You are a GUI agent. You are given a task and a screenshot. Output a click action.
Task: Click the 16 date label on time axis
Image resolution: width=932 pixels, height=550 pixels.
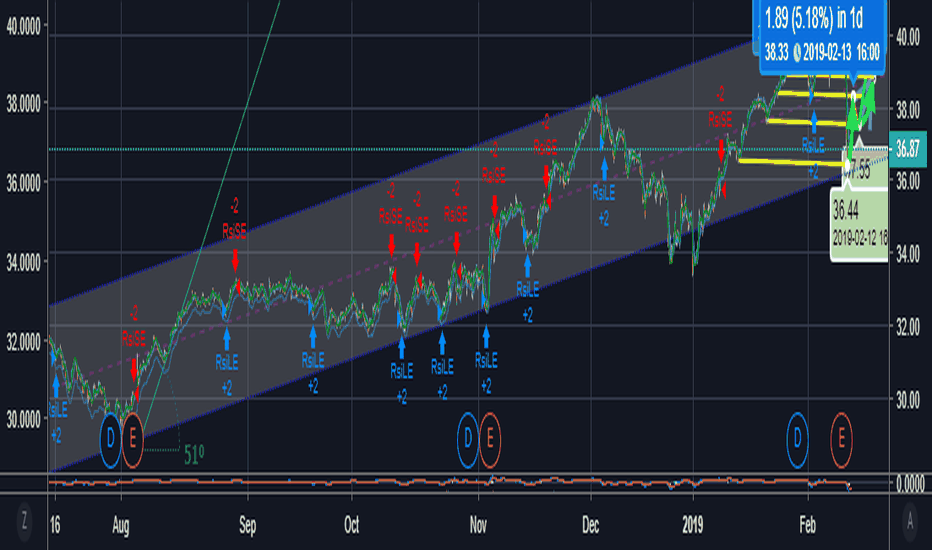click(55, 525)
